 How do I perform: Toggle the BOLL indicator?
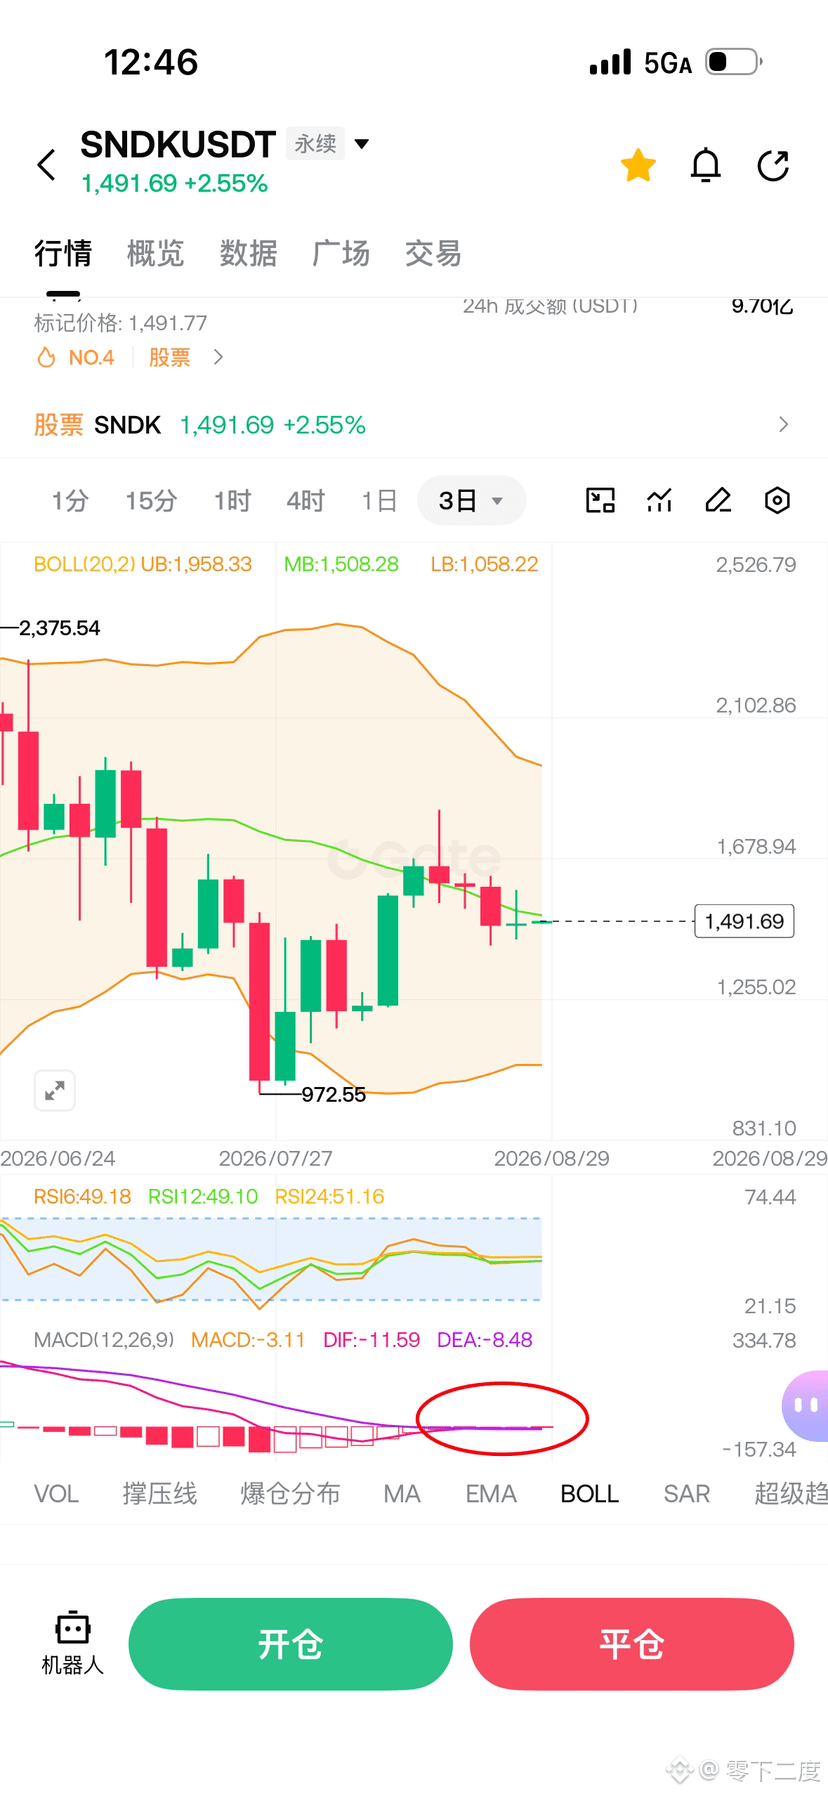tap(590, 1494)
